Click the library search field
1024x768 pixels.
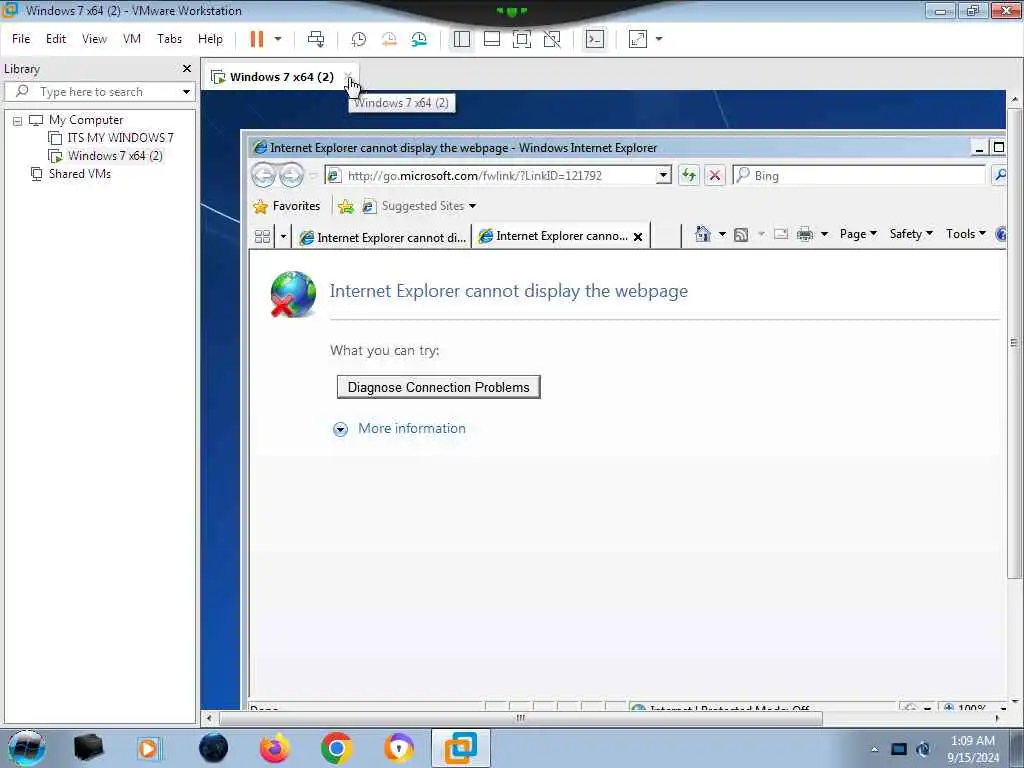click(98, 91)
